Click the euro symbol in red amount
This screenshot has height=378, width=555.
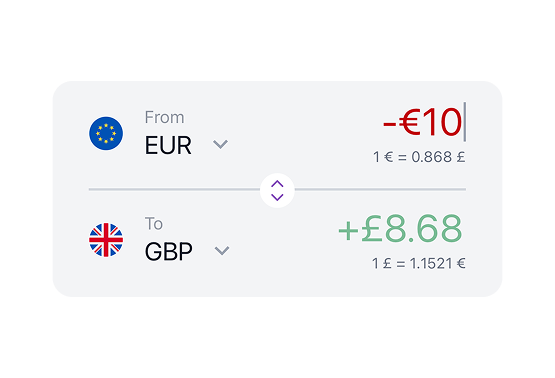pos(410,122)
